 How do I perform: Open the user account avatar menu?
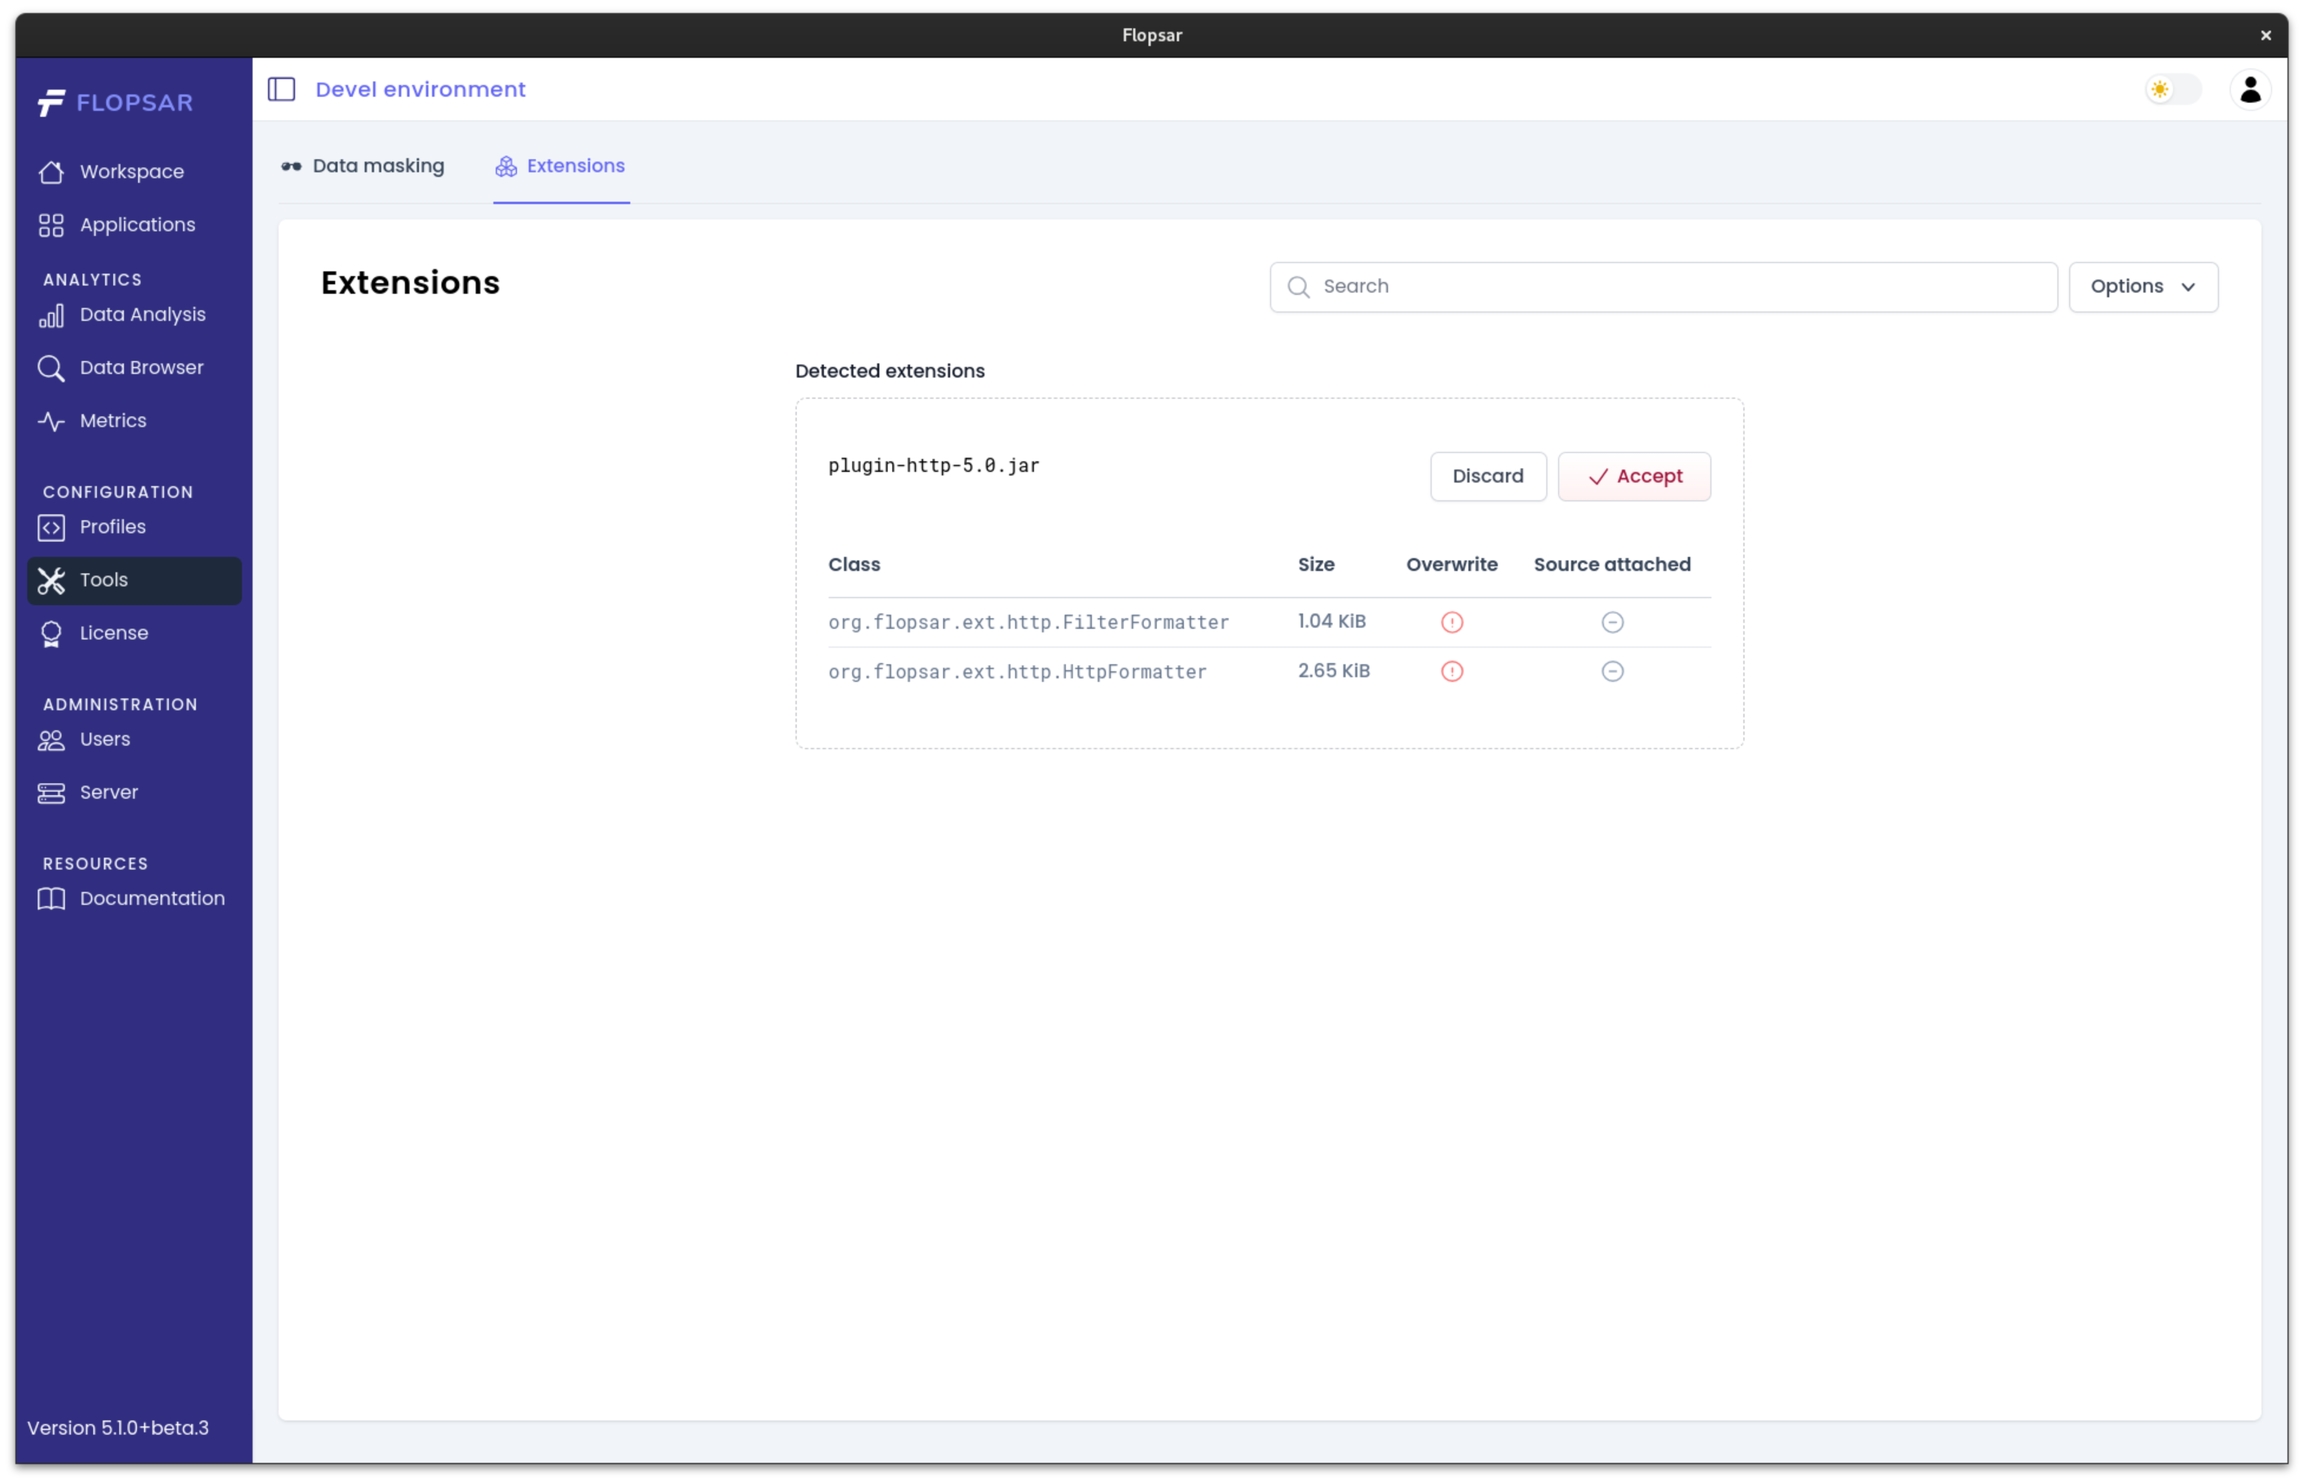pyautogui.click(x=2249, y=89)
